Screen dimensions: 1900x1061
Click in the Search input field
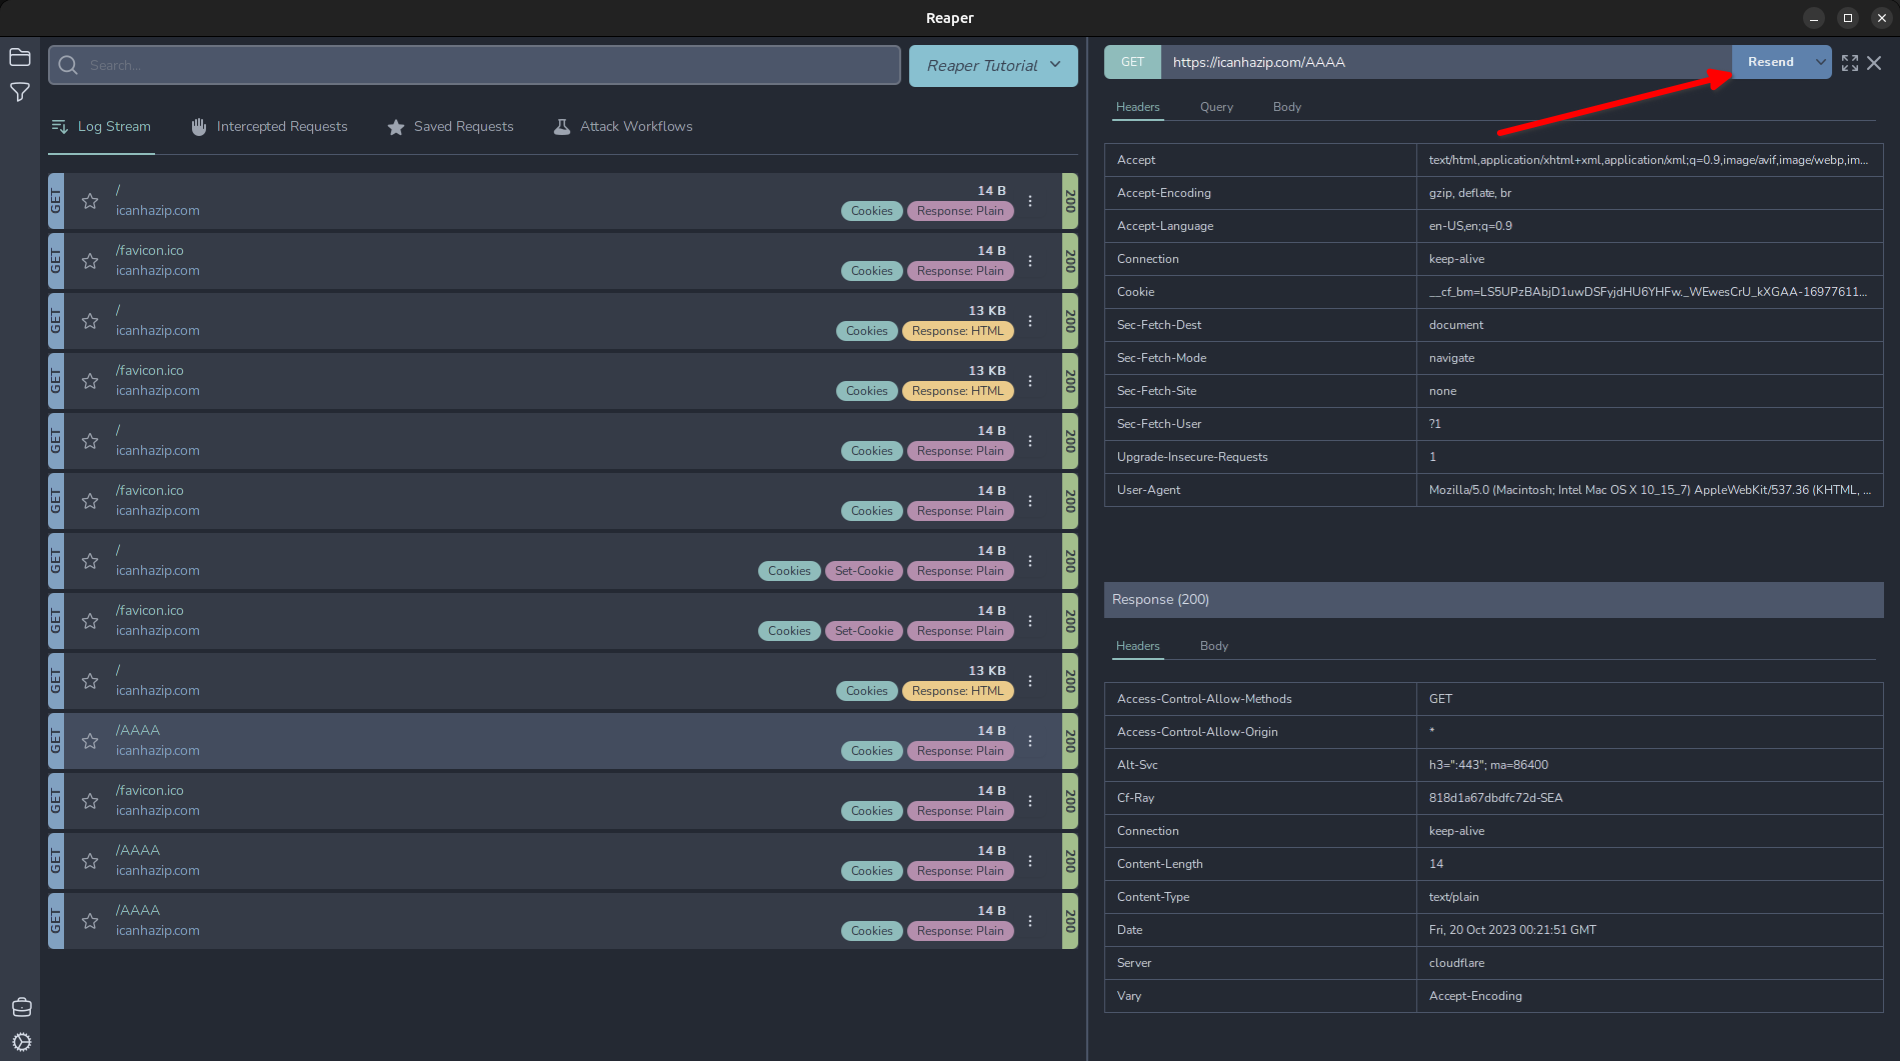coord(474,65)
